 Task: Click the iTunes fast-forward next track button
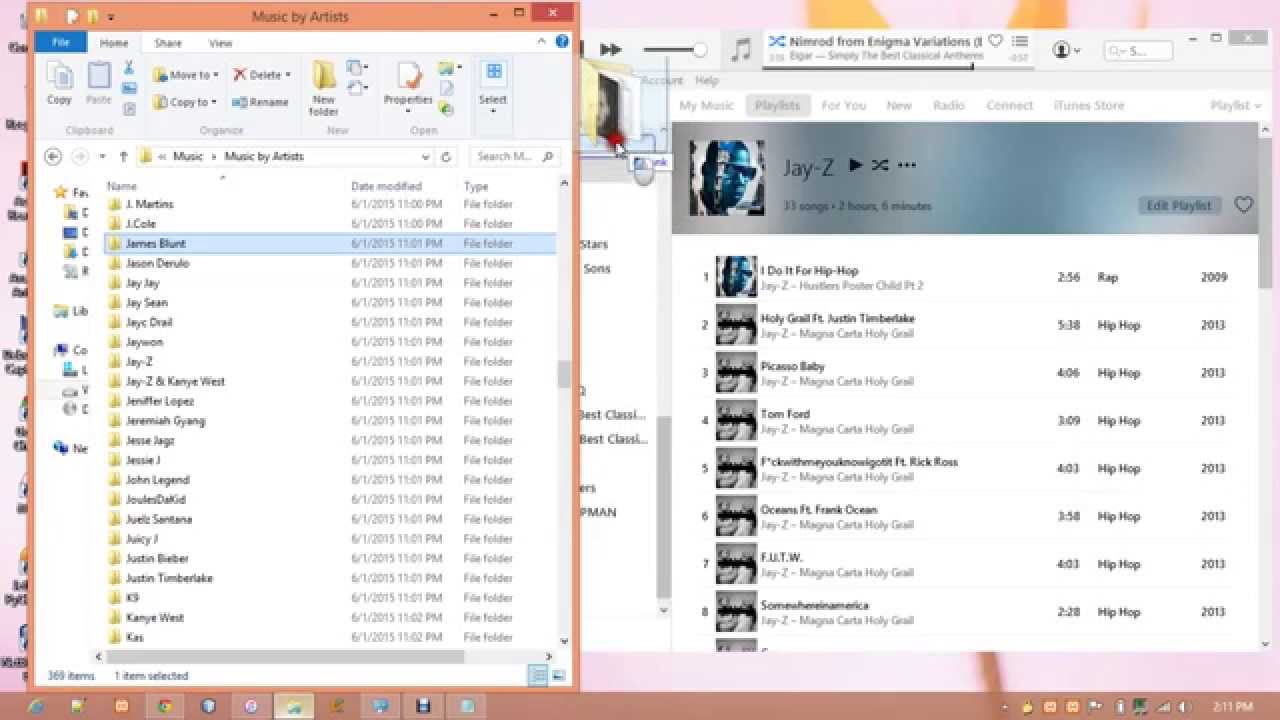(x=610, y=49)
